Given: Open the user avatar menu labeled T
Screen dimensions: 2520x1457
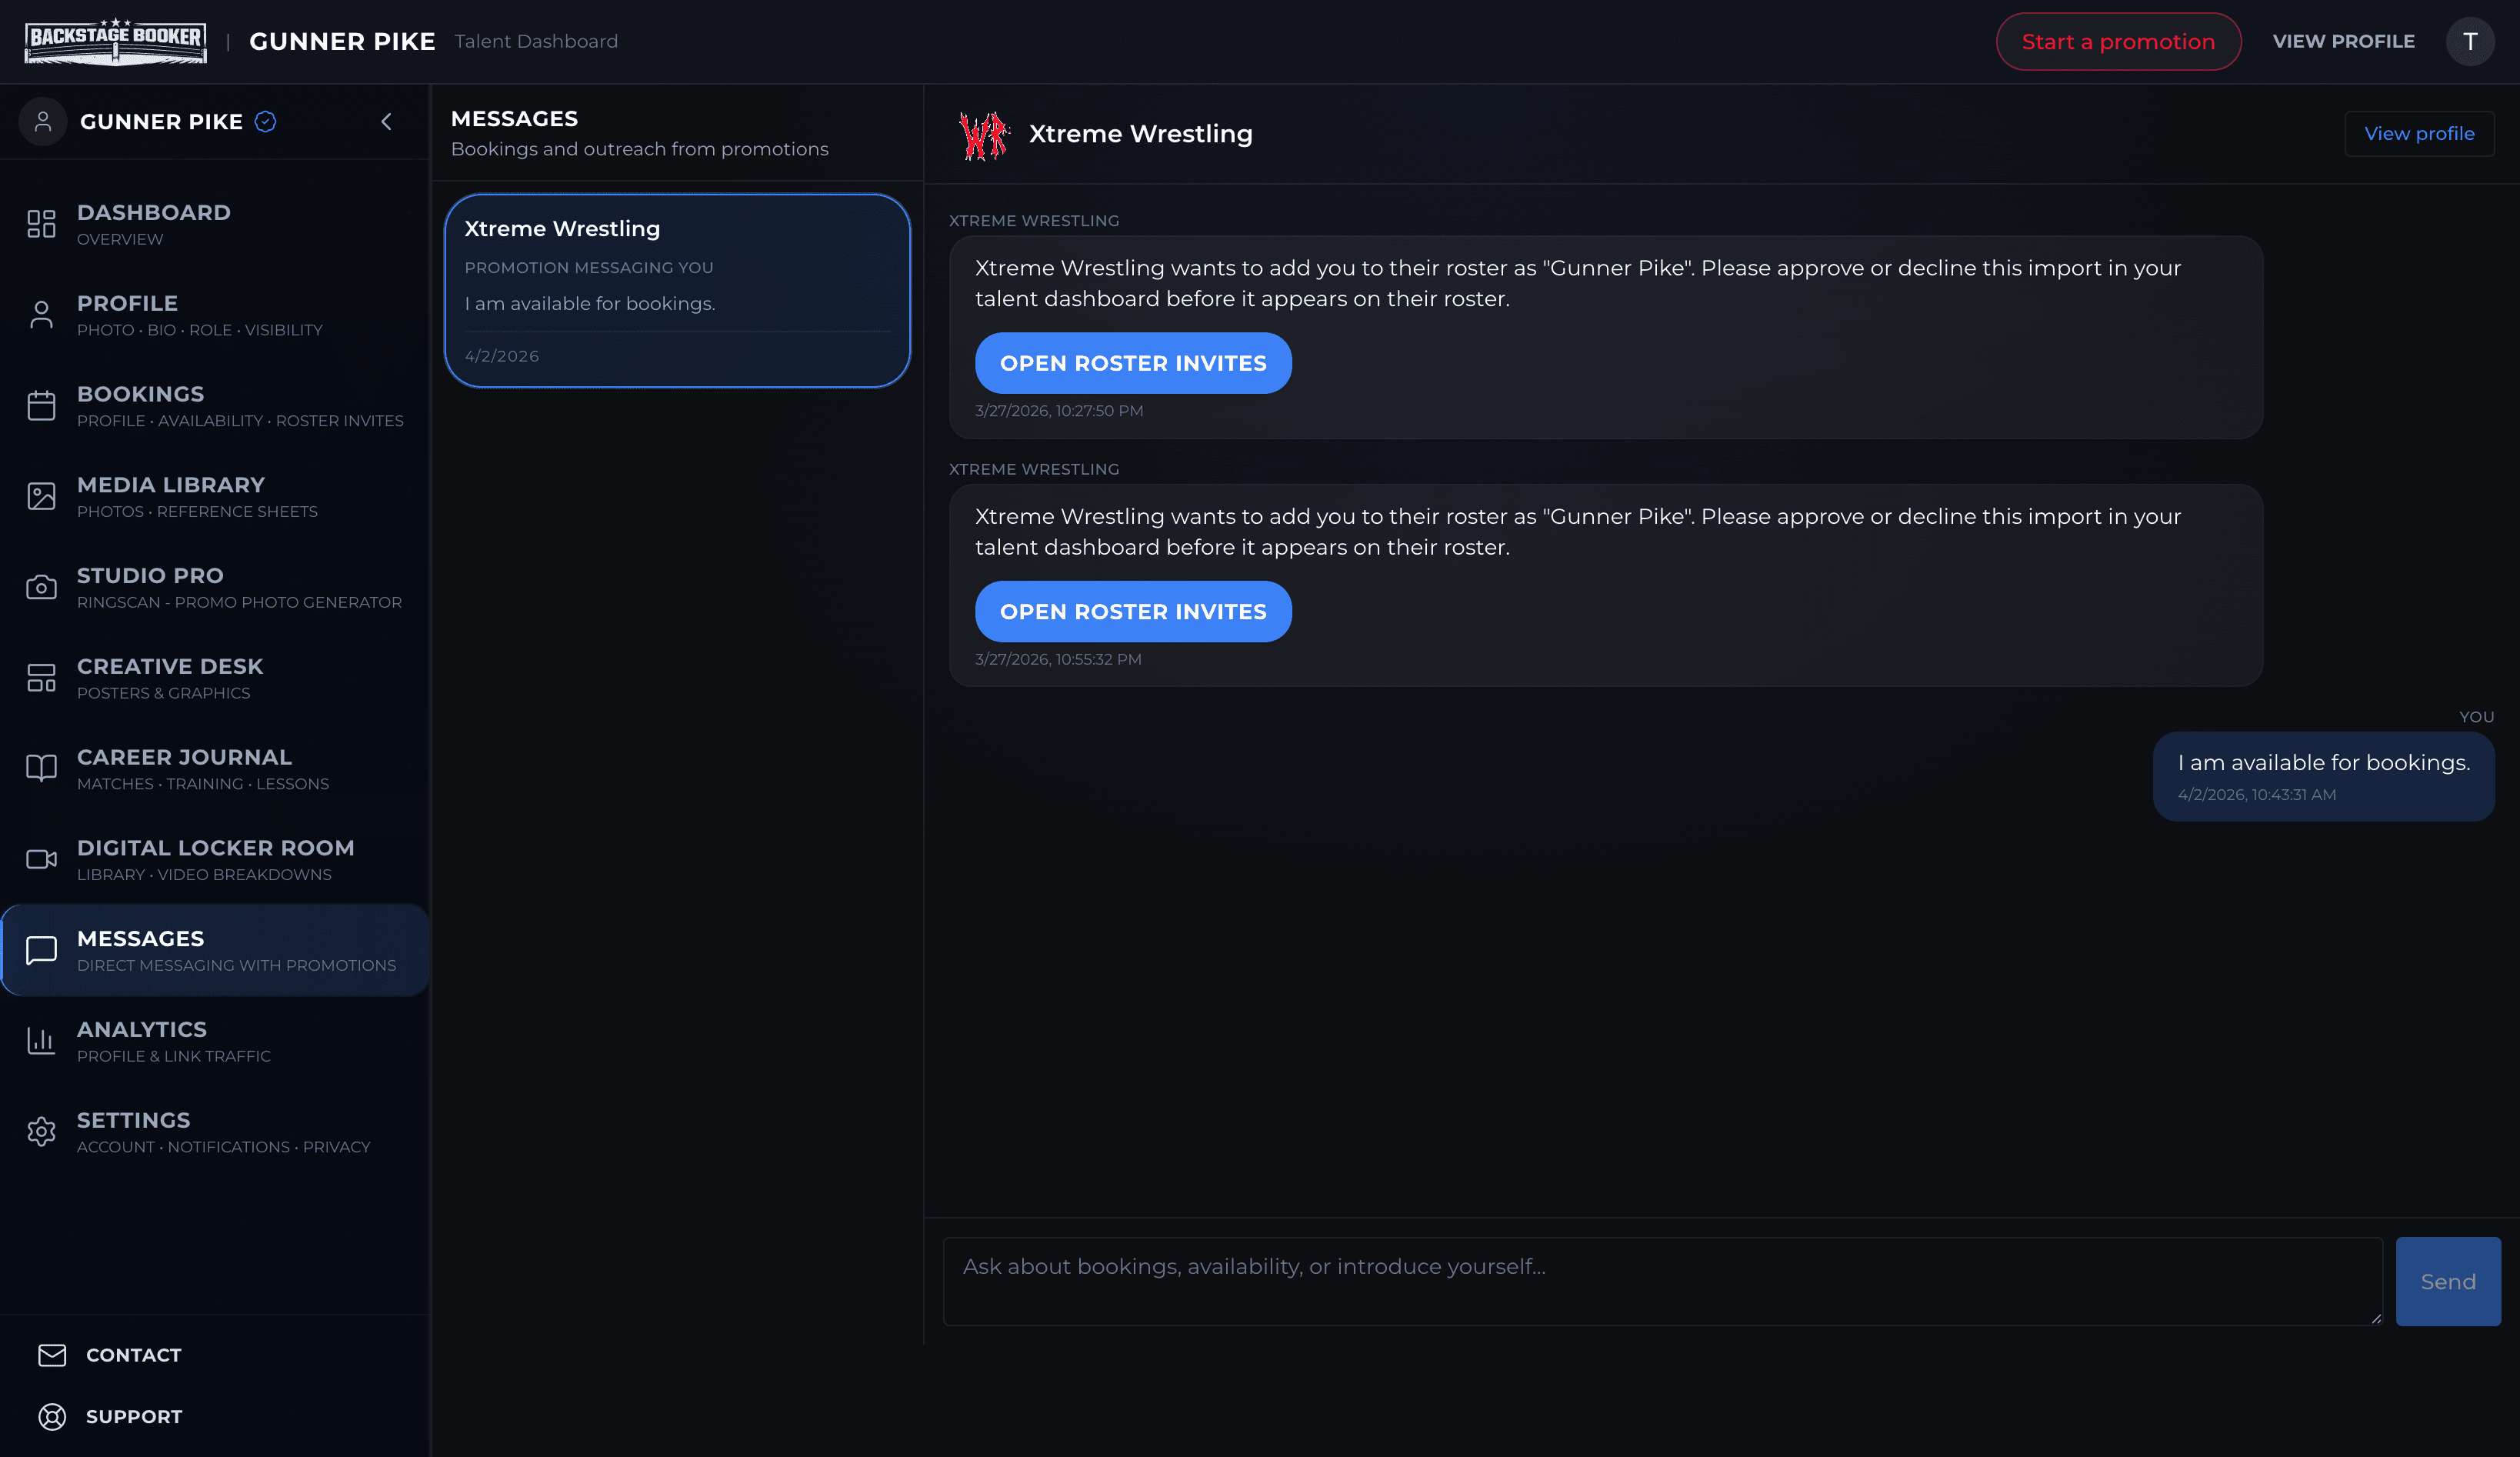Looking at the screenshot, I should (2469, 42).
